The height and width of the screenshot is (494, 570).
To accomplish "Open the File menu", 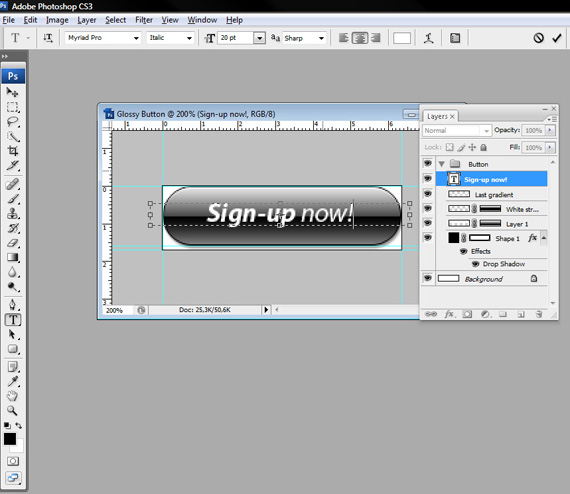I will pyautogui.click(x=8, y=20).
